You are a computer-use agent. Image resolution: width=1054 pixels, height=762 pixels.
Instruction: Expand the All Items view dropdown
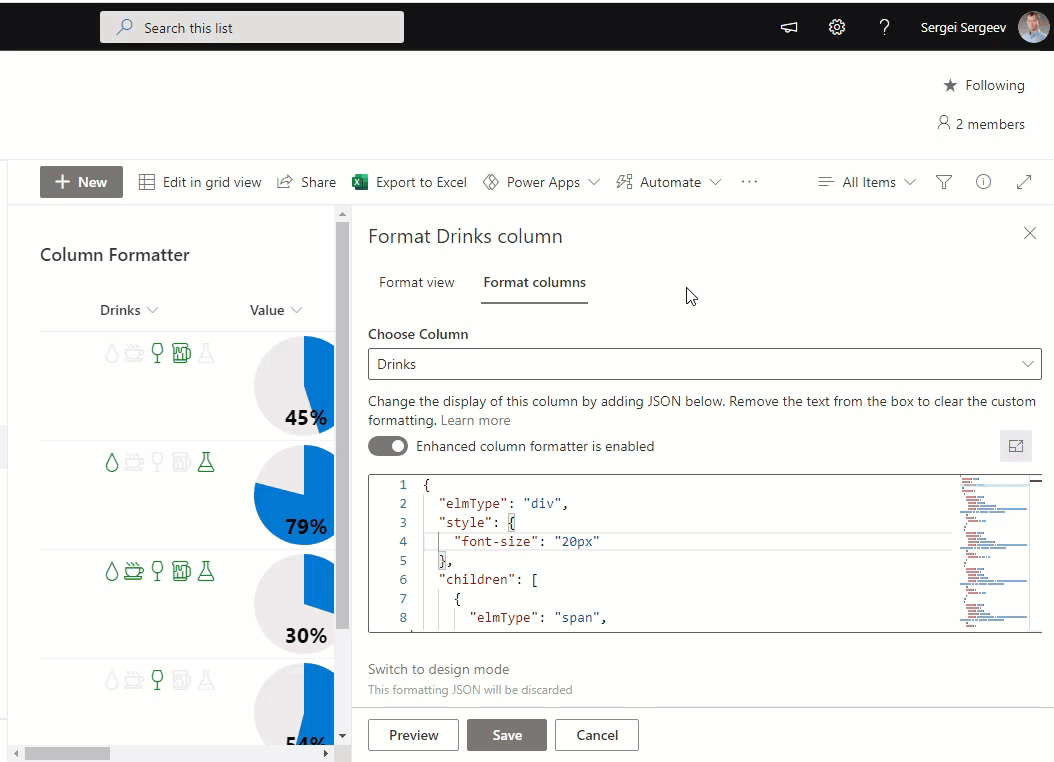866,182
